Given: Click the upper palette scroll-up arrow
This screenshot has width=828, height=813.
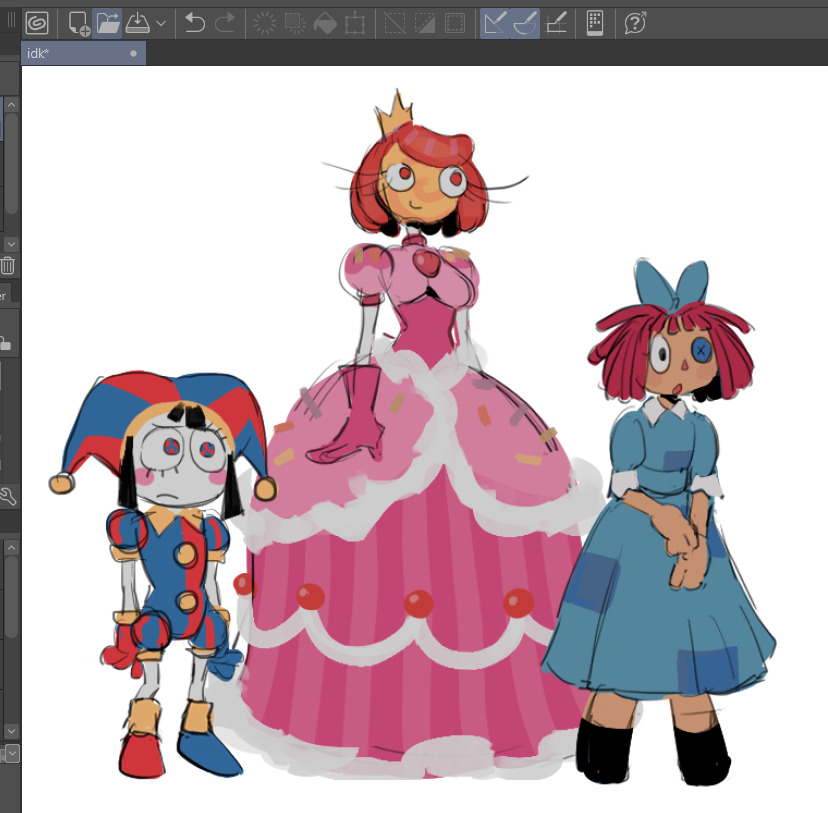Looking at the screenshot, I should pos(12,105).
